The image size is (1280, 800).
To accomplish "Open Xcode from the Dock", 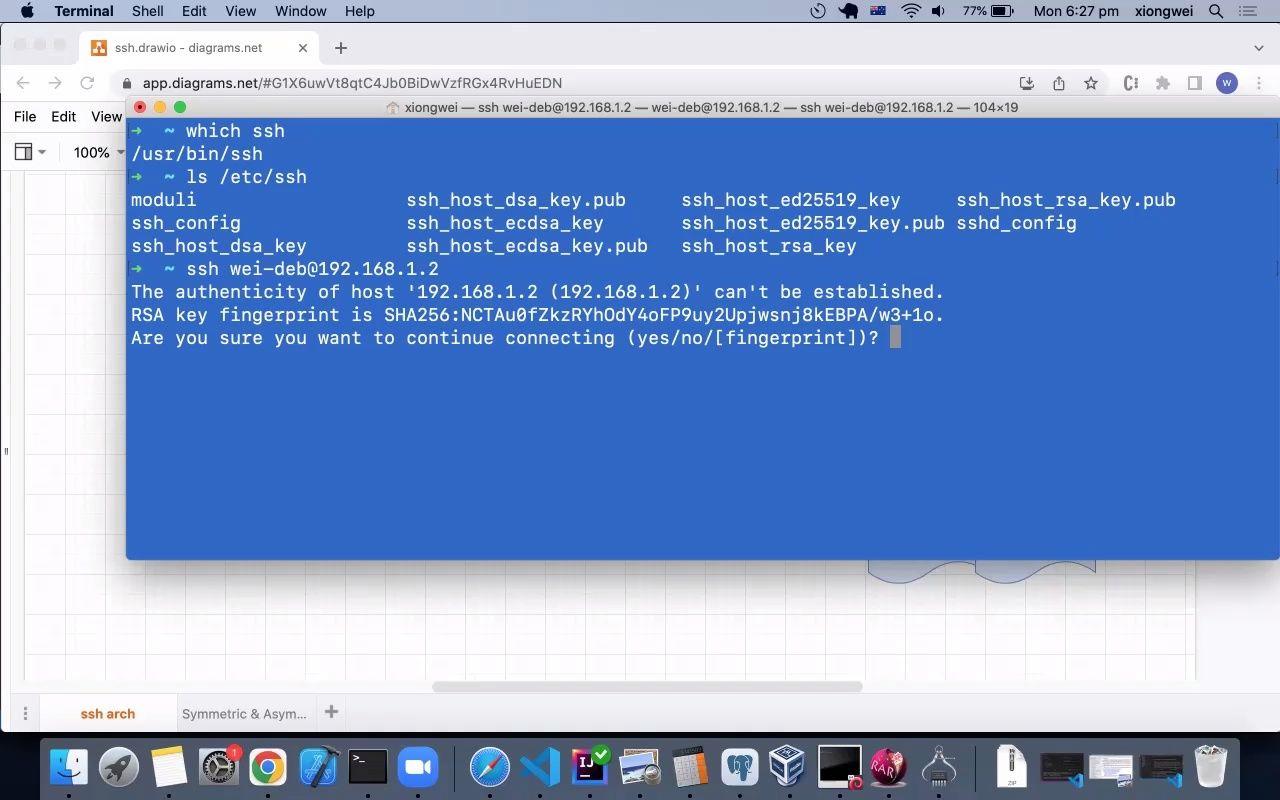I will pyautogui.click(x=318, y=767).
